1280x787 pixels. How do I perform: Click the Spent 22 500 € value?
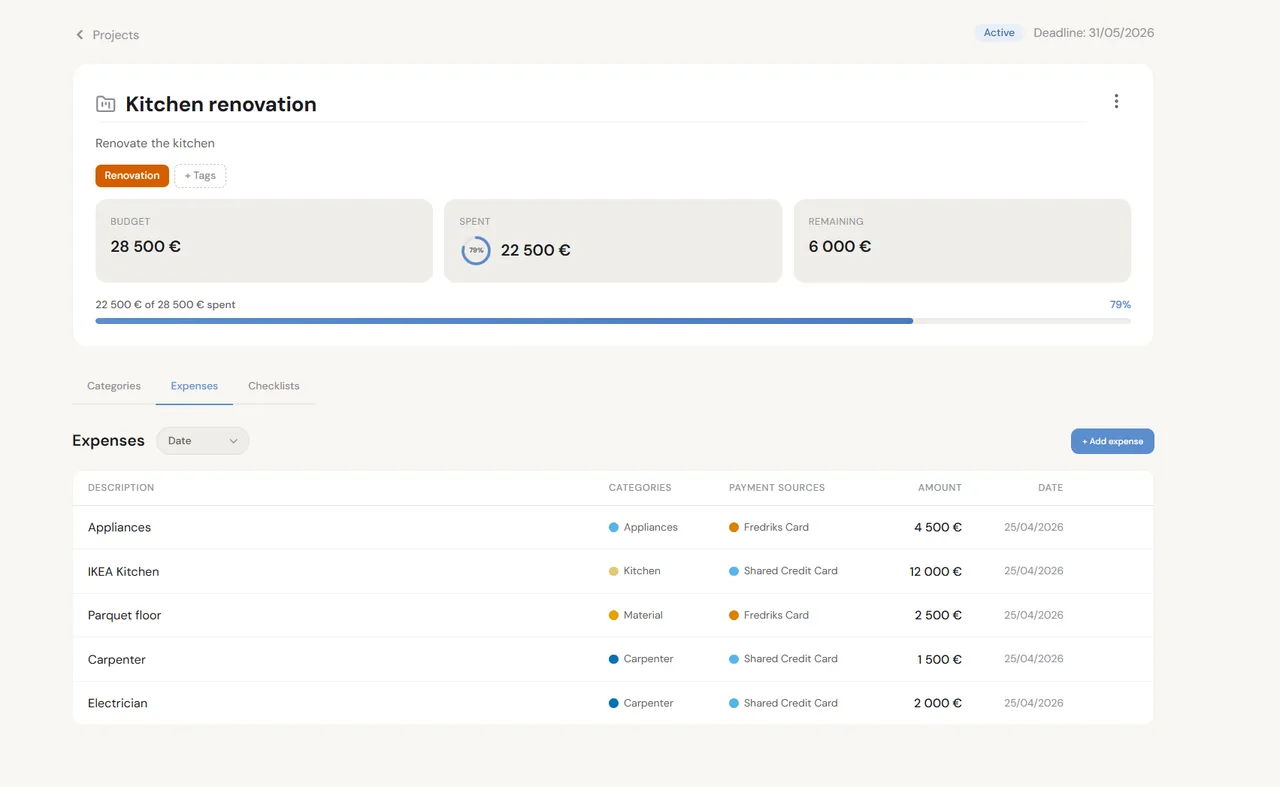pos(535,250)
